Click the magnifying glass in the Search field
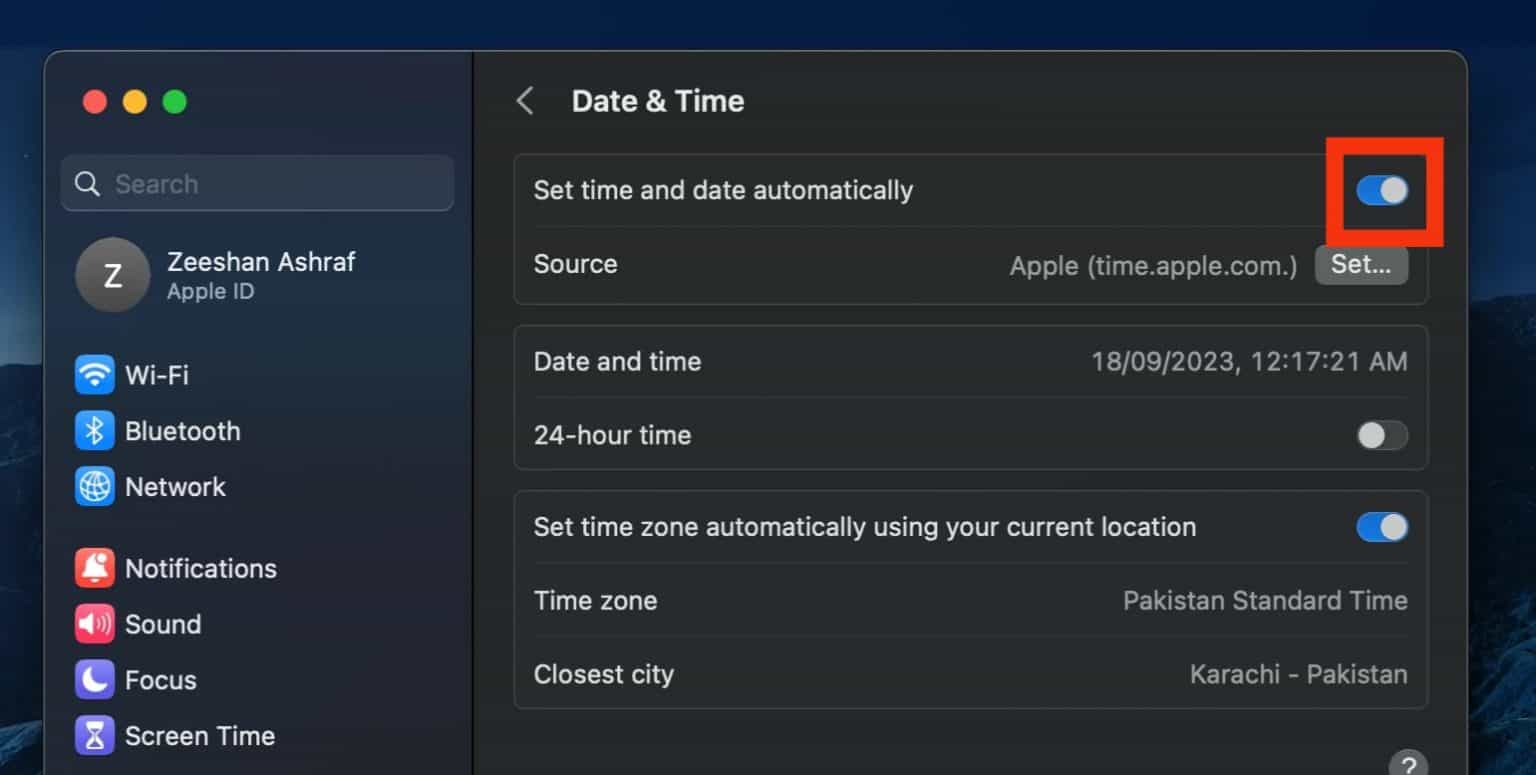The image size is (1536, 775). pyautogui.click(x=87, y=183)
